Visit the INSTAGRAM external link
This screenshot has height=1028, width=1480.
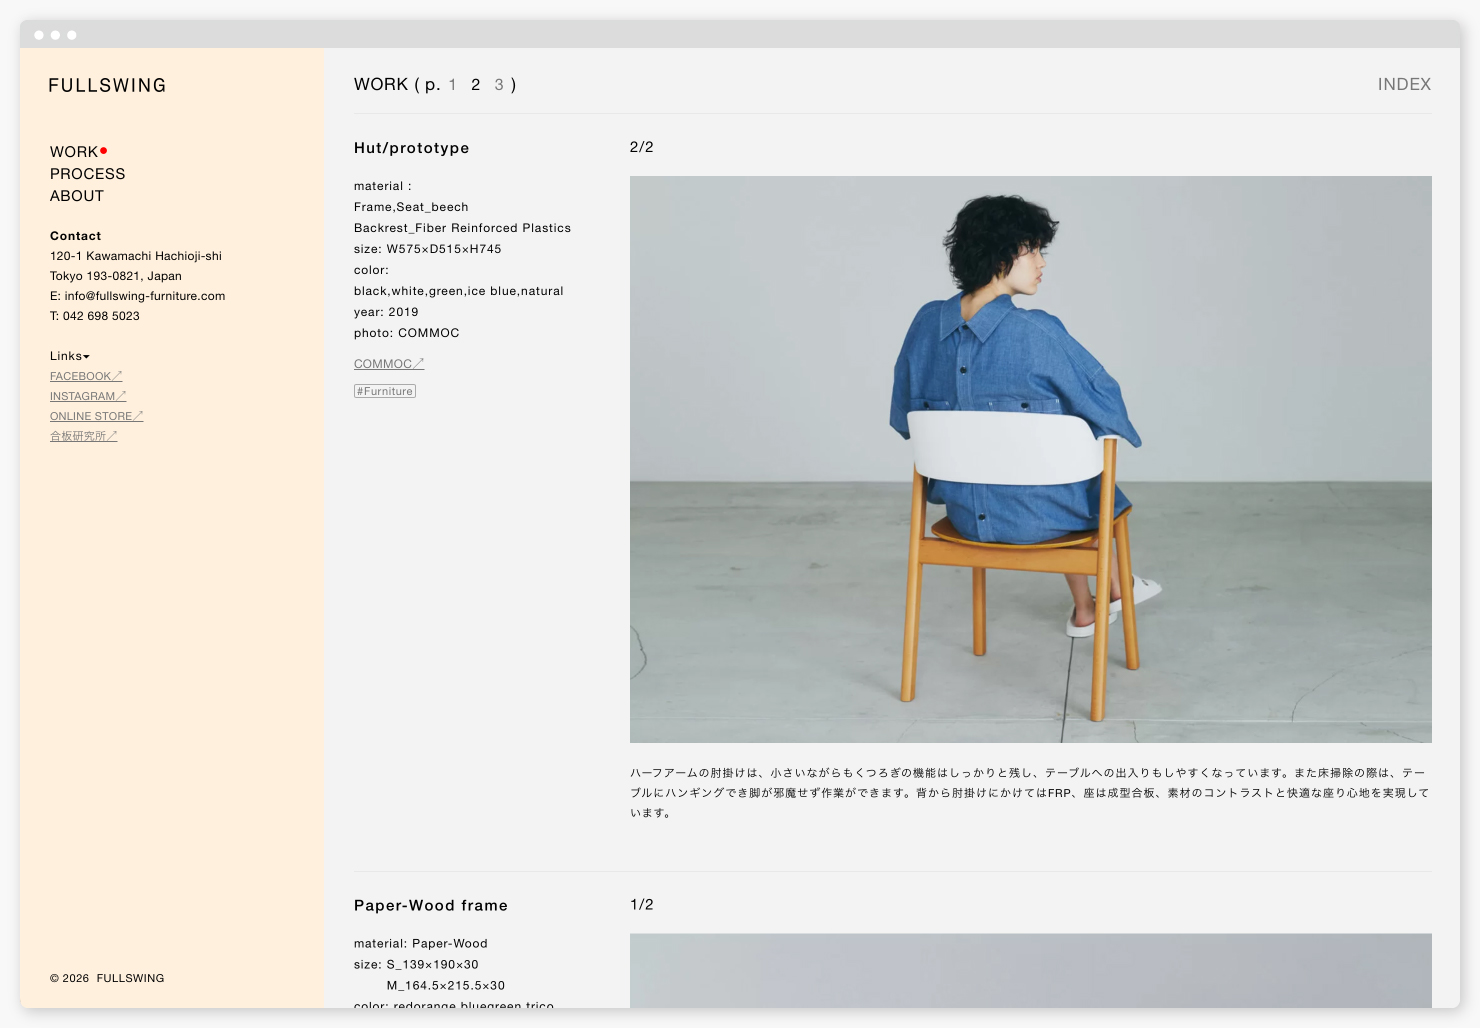click(88, 396)
